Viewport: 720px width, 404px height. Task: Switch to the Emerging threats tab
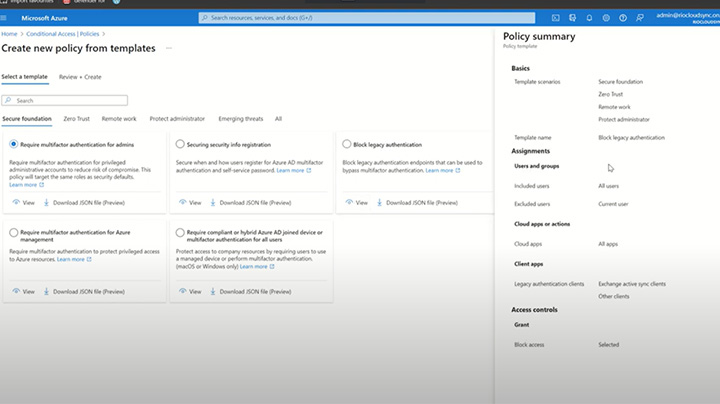[240, 118]
